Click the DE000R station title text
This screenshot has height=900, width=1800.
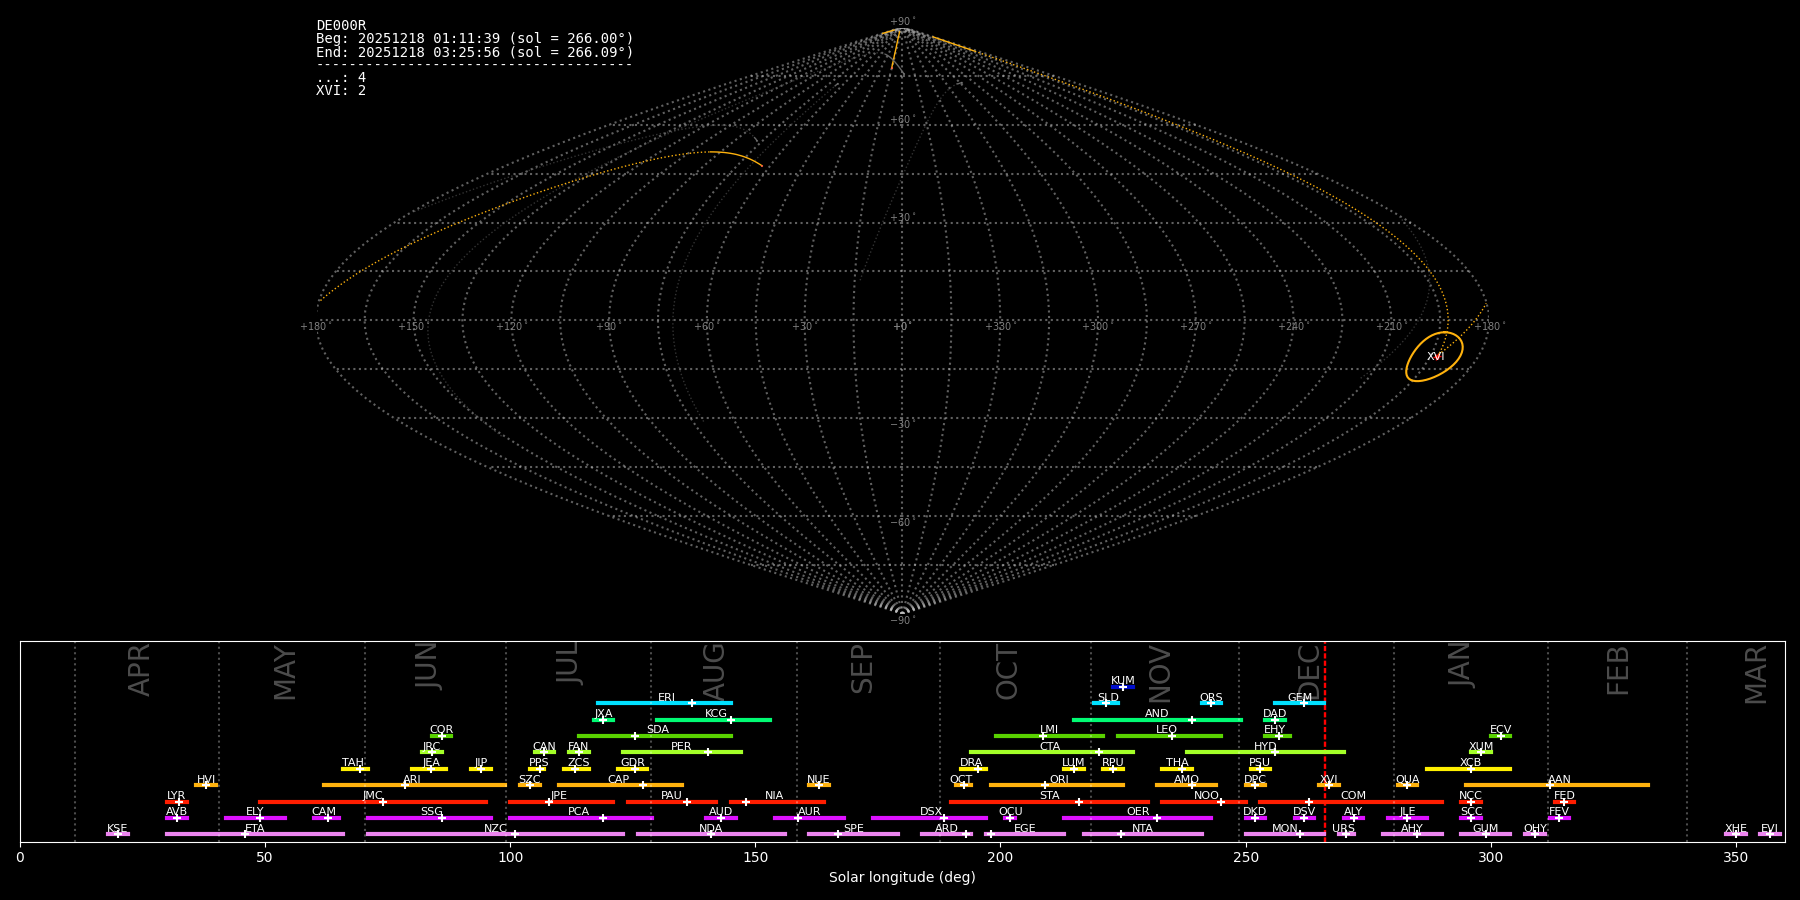(341, 26)
